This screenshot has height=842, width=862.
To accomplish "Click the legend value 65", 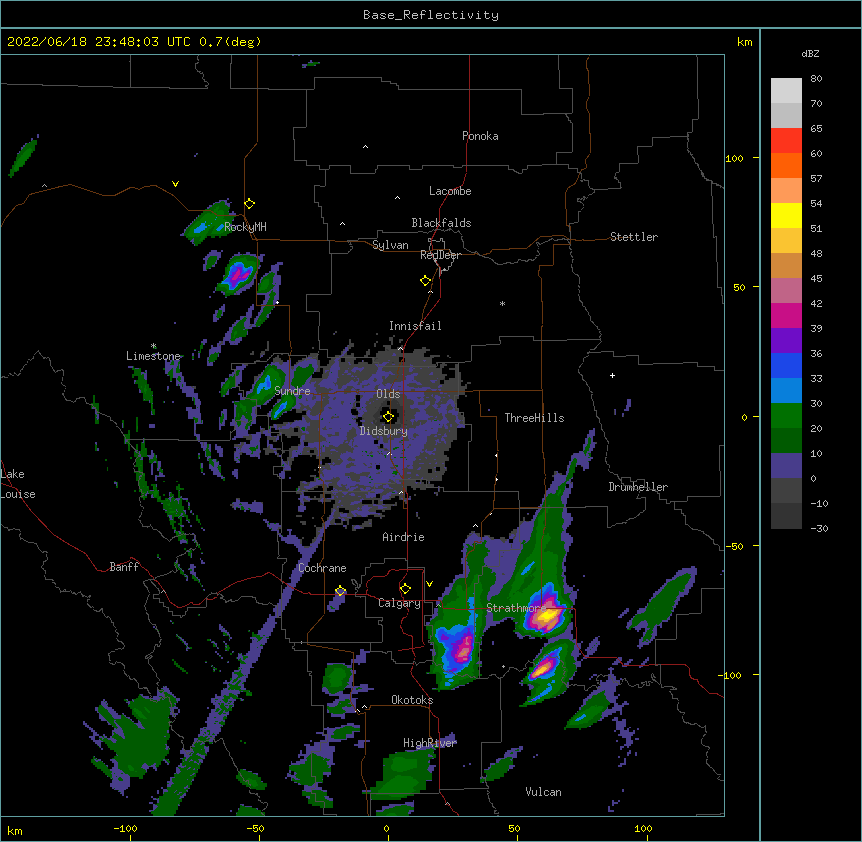I will coord(816,128).
